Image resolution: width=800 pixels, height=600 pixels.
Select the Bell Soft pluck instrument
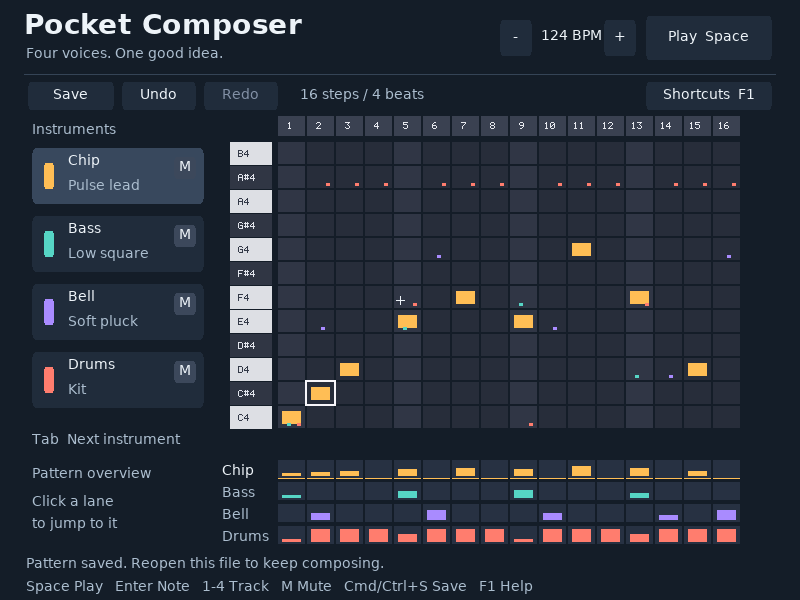[x=118, y=312]
